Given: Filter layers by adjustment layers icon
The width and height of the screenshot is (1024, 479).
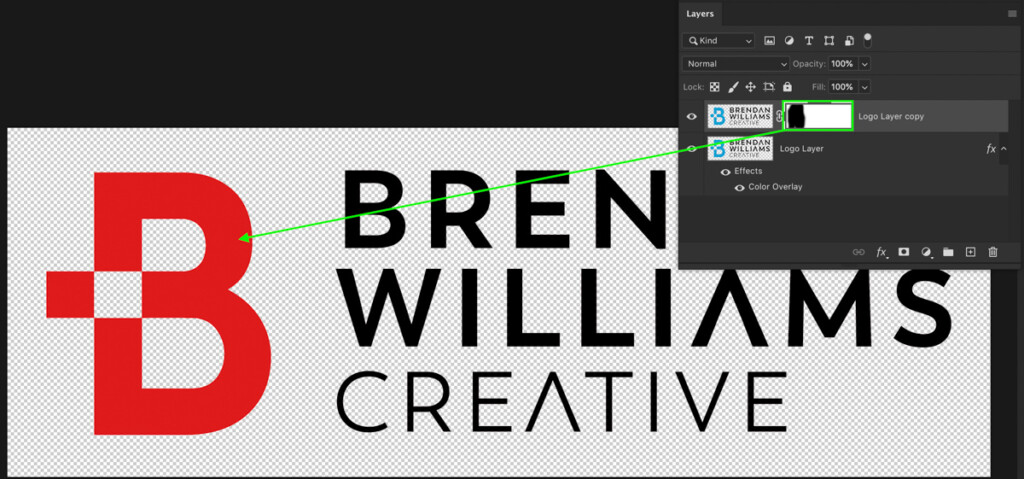Looking at the screenshot, I should click(x=789, y=41).
